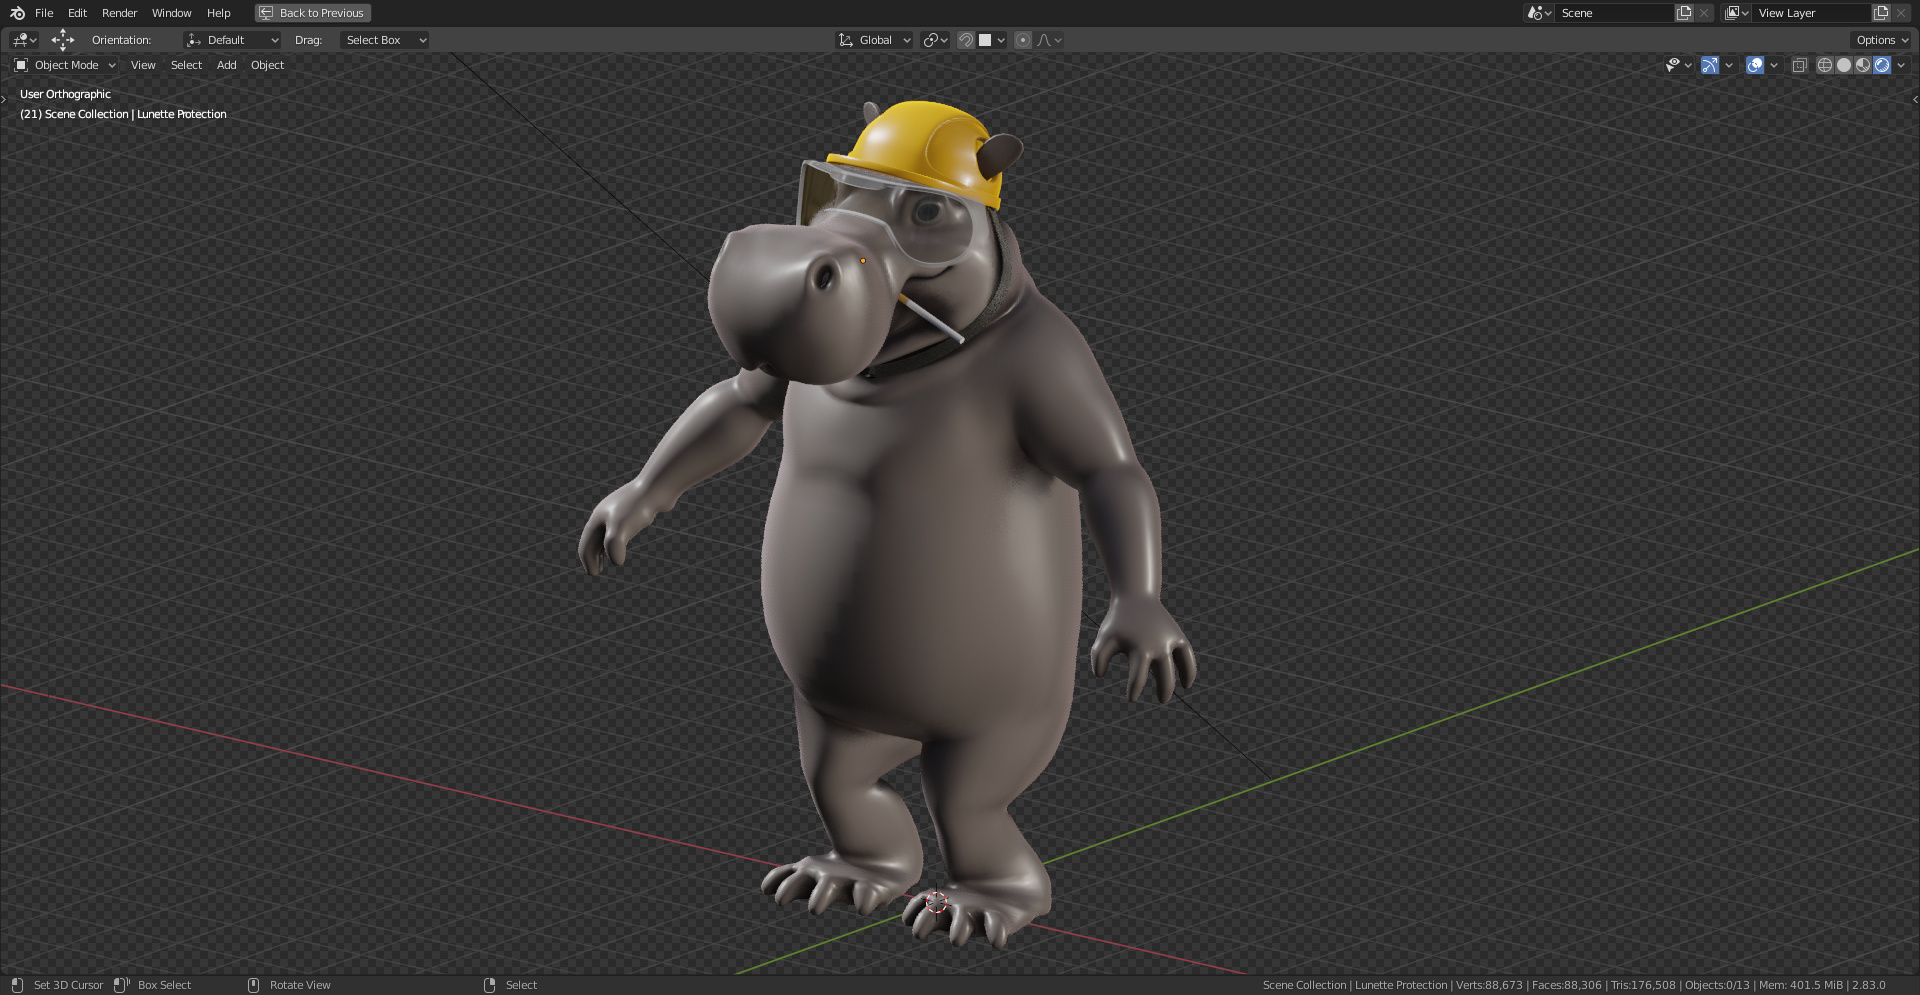Click the 'Scene Collection | Lunette Protection' viewport text
This screenshot has height=995, width=1920.
(123, 114)
